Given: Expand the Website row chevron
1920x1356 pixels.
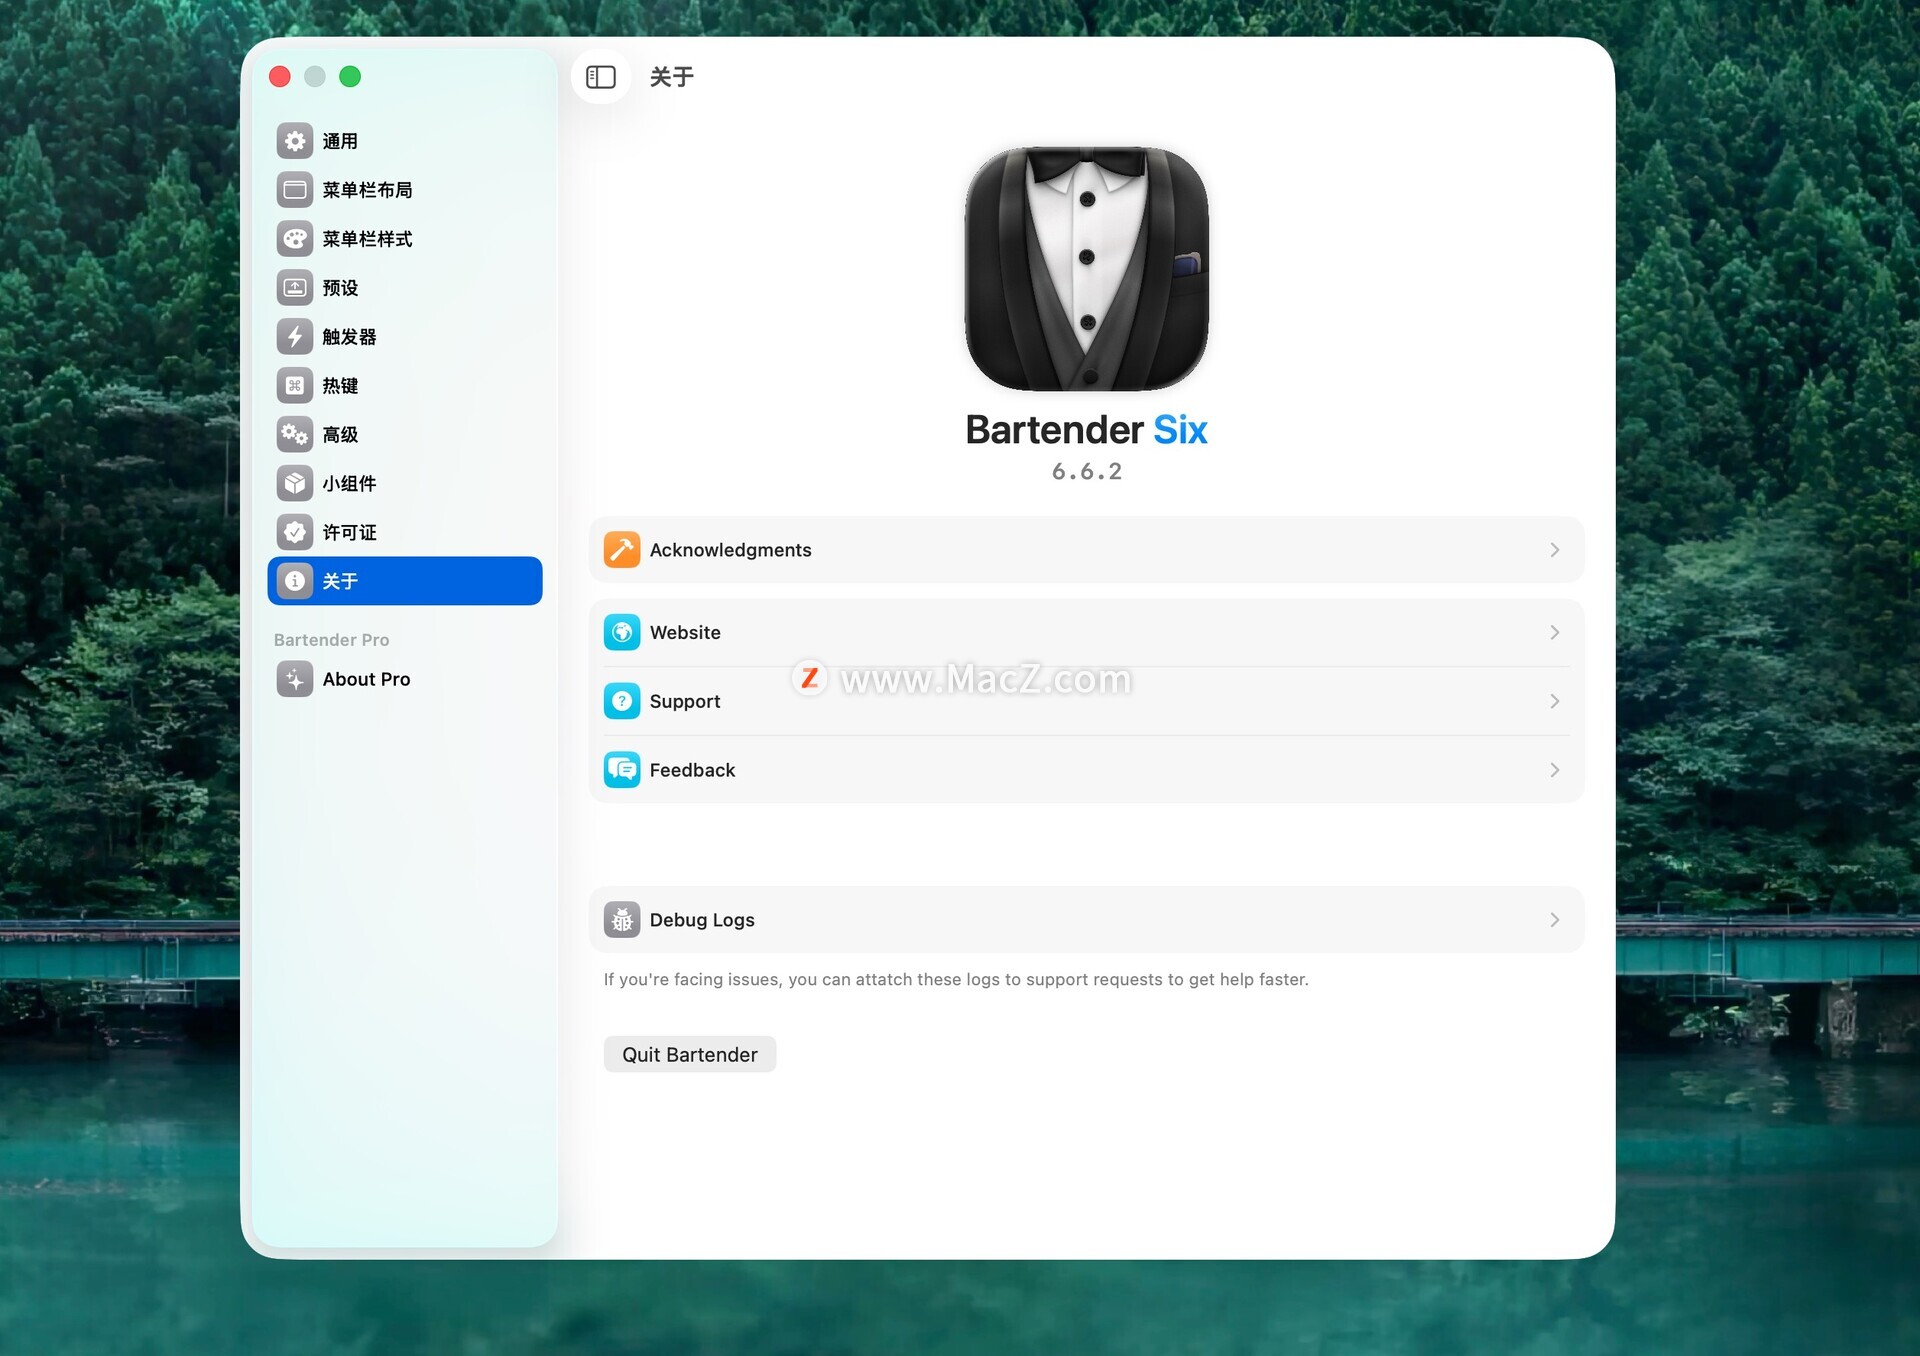Looking at the screenshot, I should (1555, 632).
